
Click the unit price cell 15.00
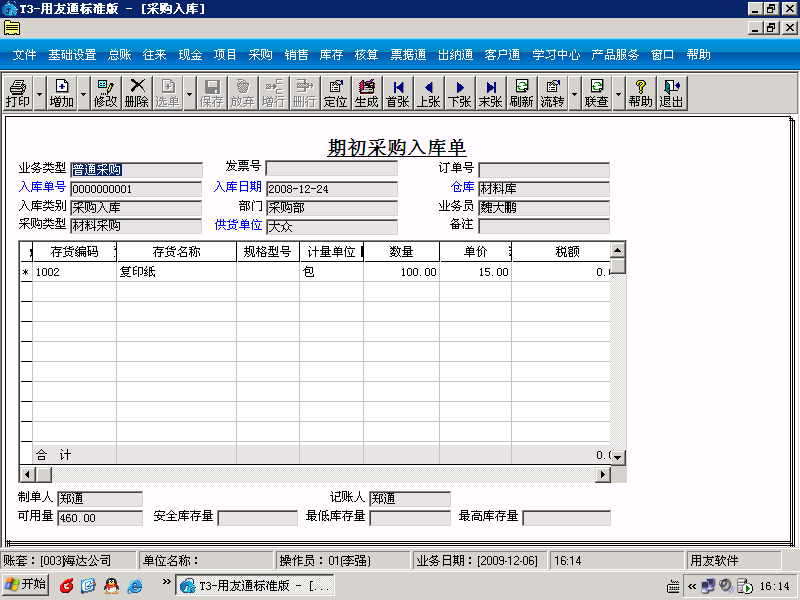(x=476, y=272)
